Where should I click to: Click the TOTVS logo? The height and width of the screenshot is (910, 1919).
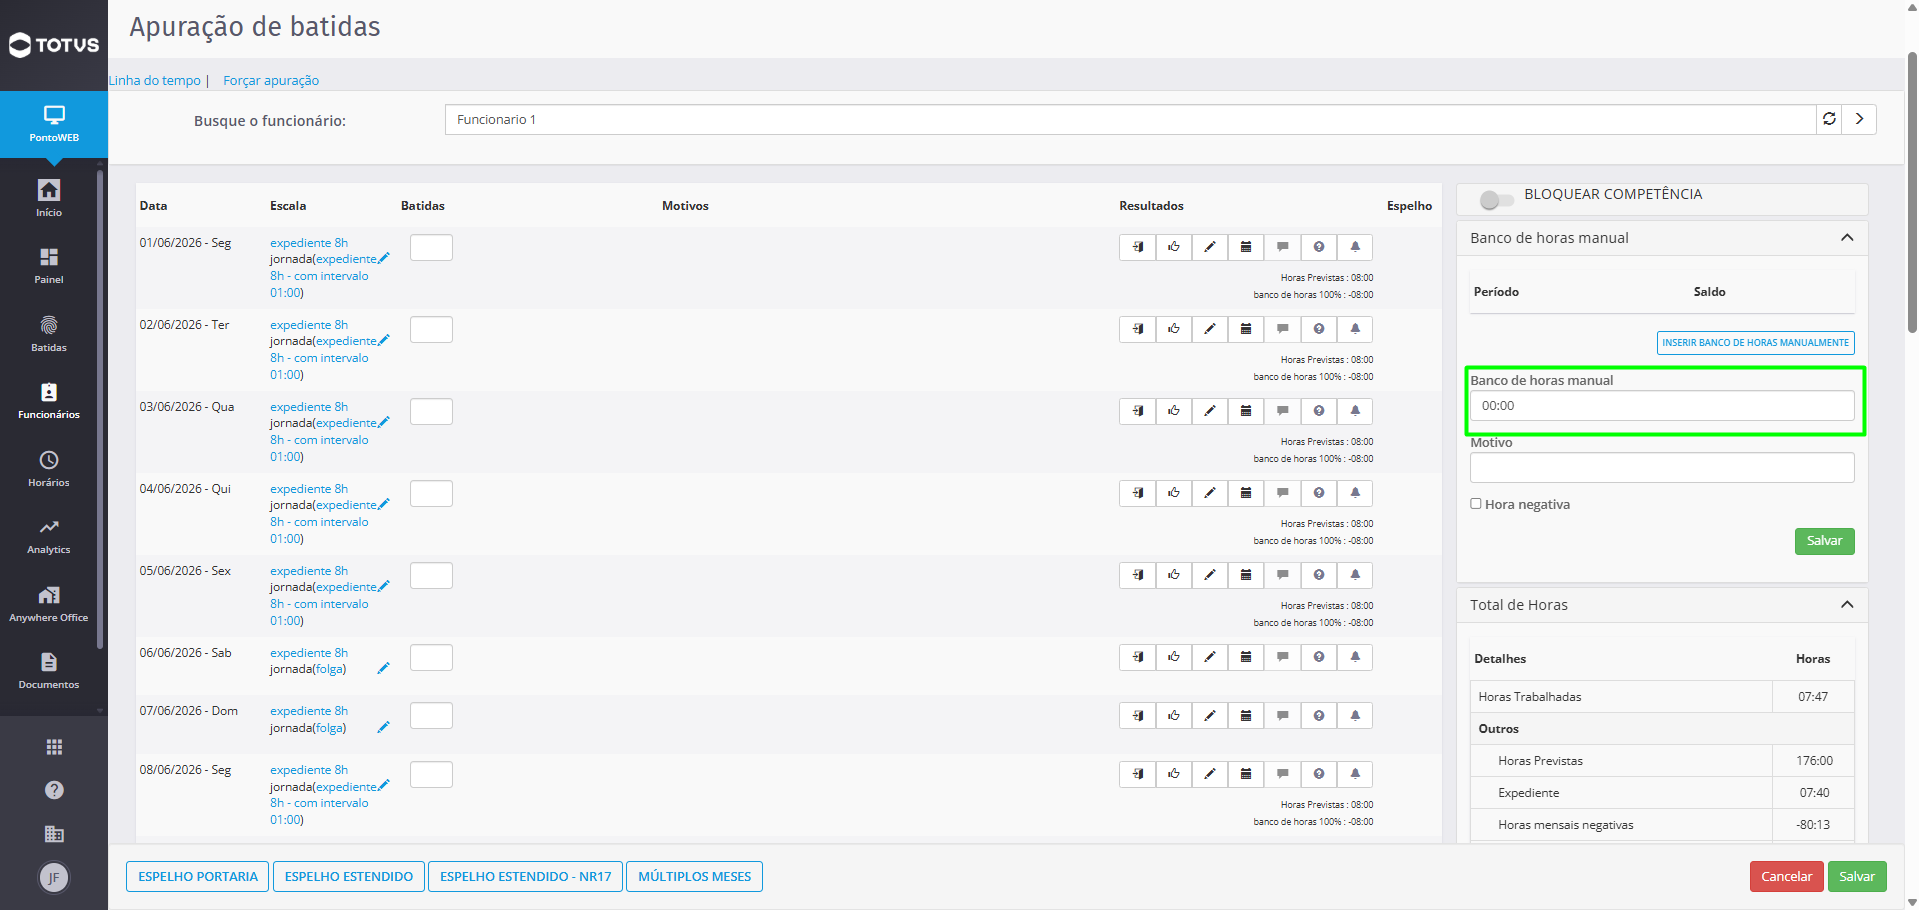pos(54,45)
